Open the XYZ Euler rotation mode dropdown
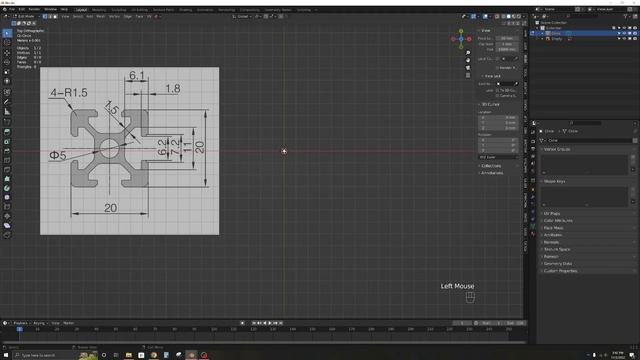Screen dimensions: 640x360 [x=498, y=157]
